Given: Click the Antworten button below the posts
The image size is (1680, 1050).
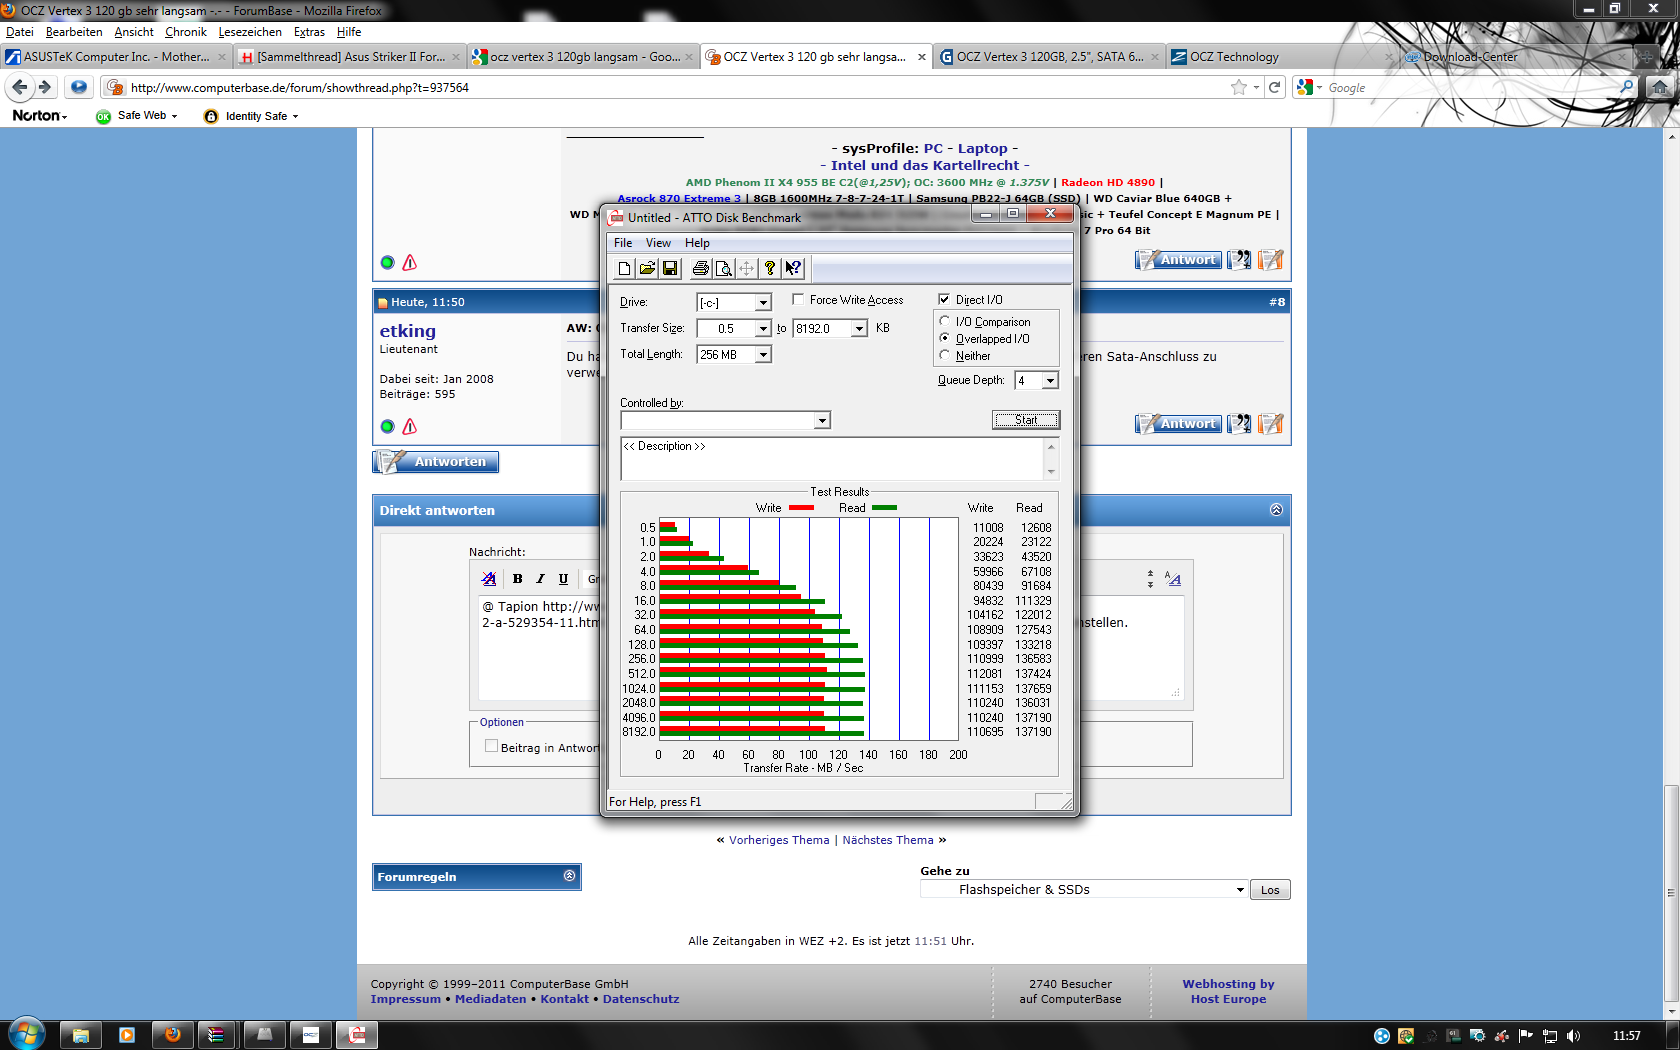Looking at the screenshot, I should 436,461.
